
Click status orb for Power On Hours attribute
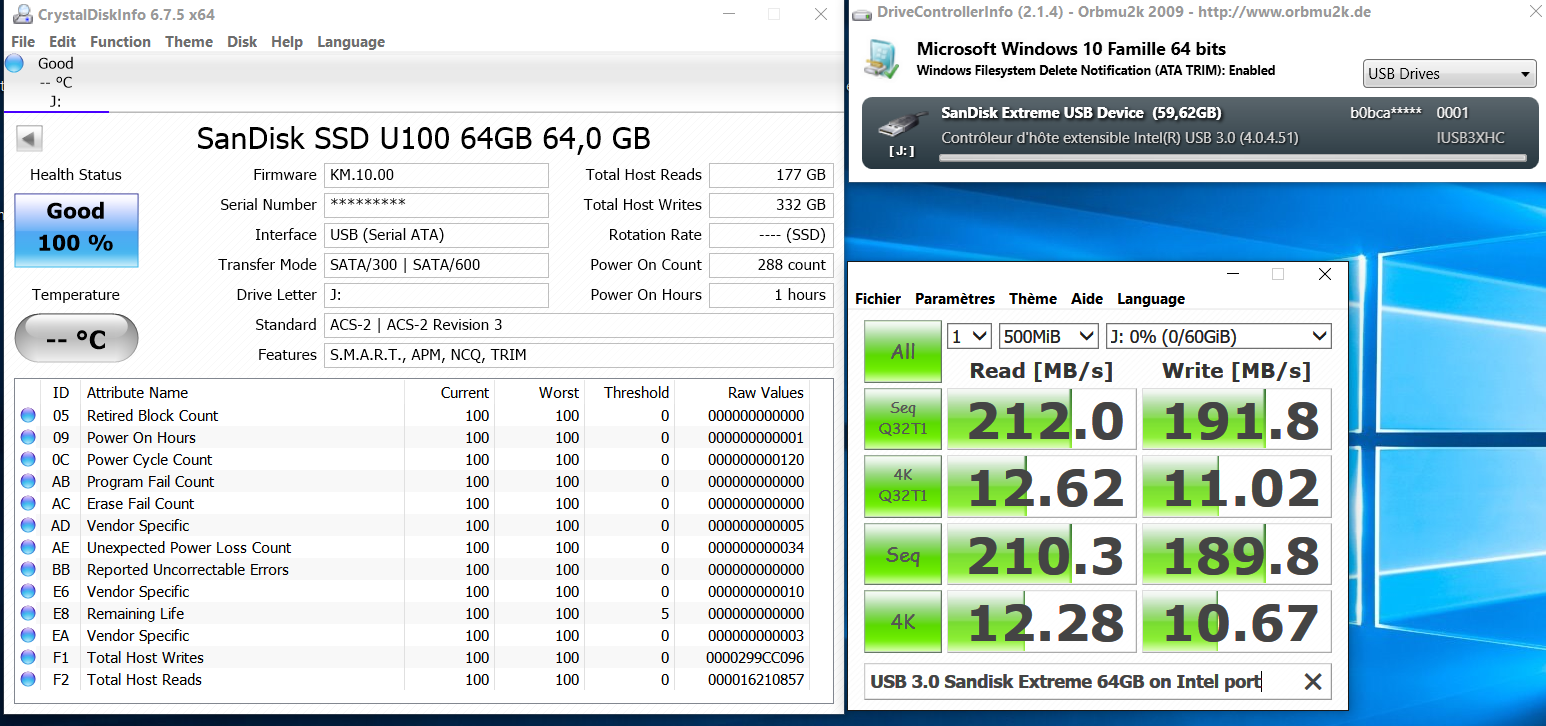[28, 437]
